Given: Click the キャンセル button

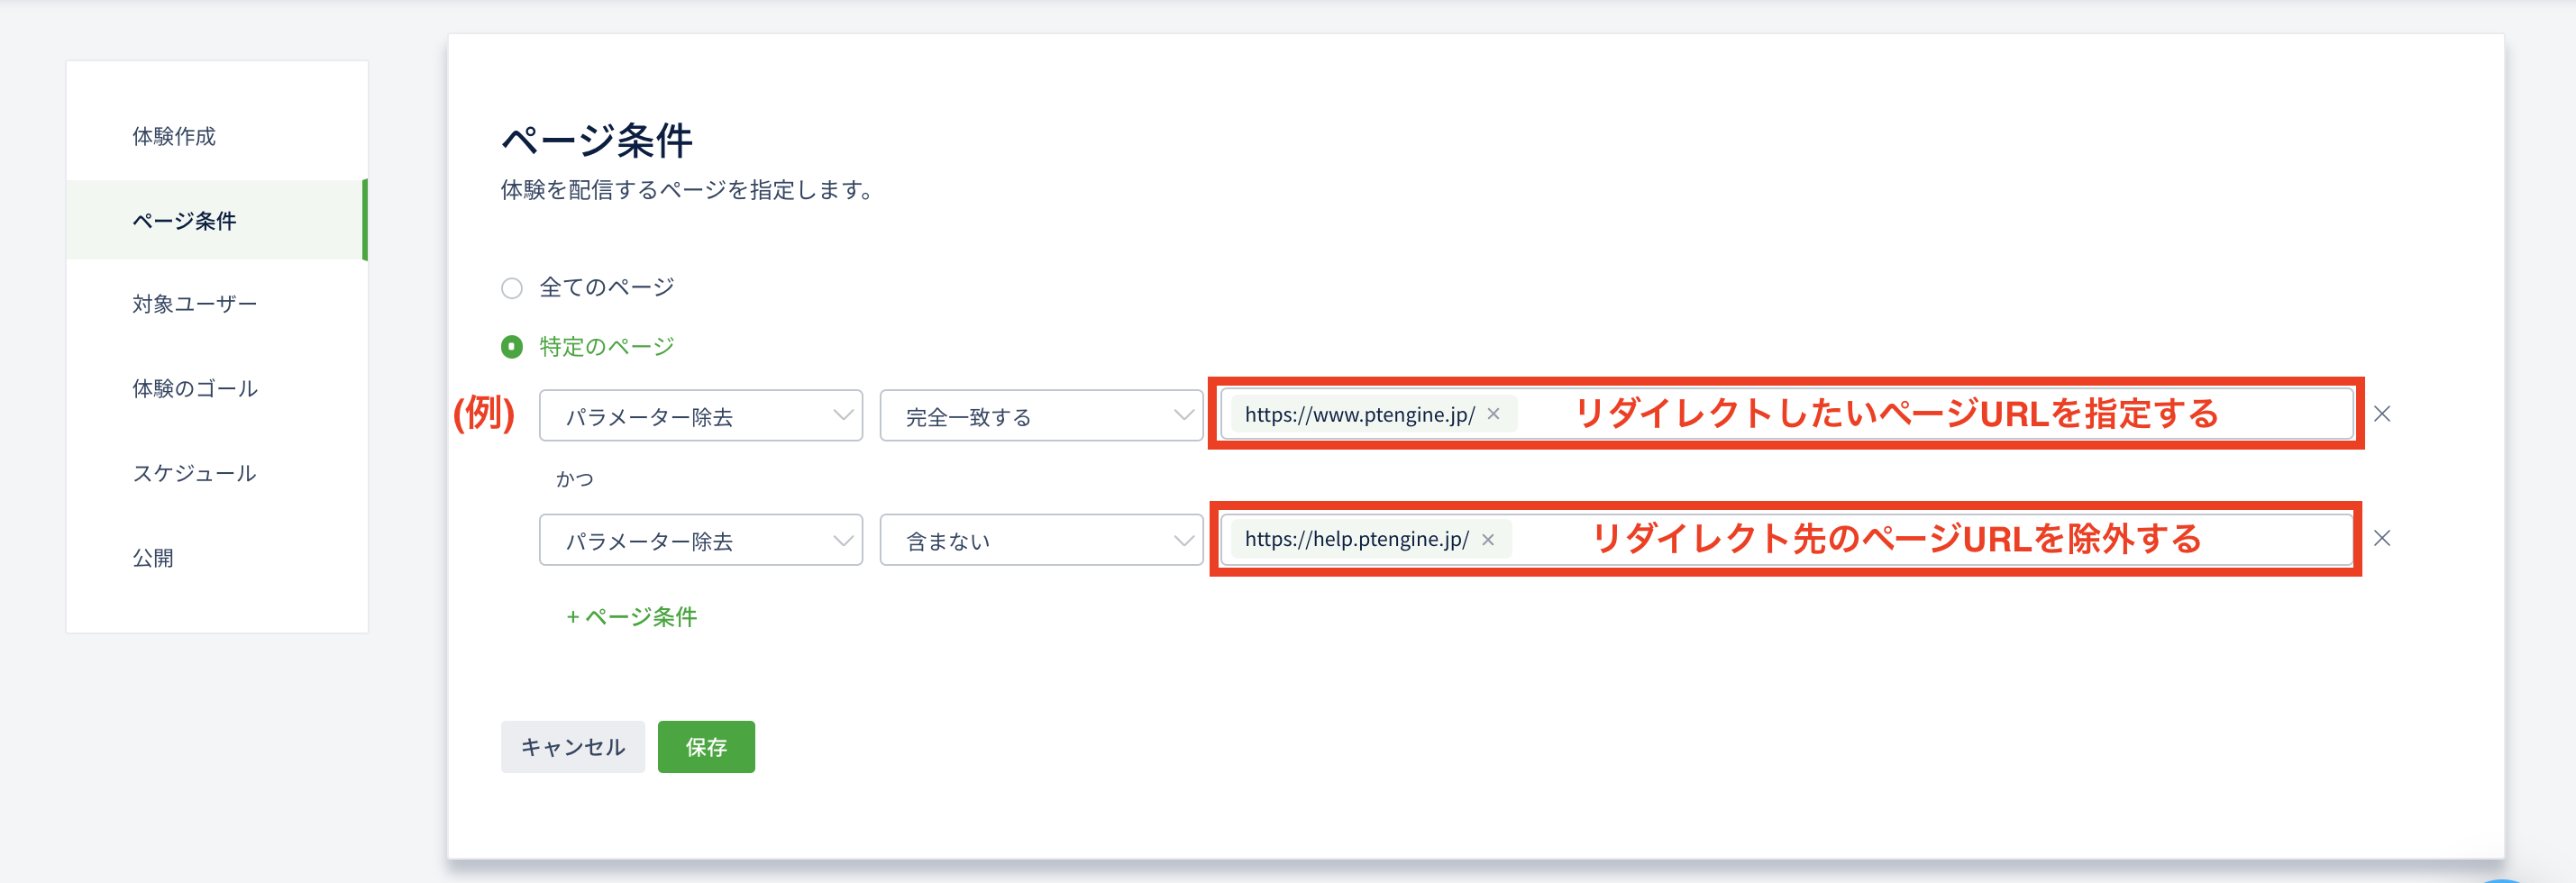Looking at the screenshot, I should click(573, 747).
